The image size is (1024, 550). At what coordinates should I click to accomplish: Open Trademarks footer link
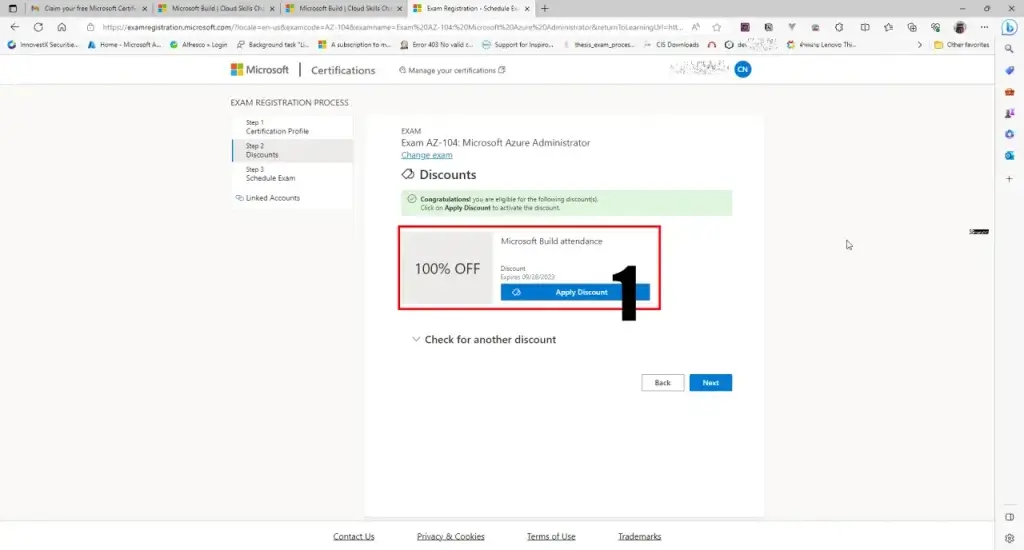tap(639, 536)
